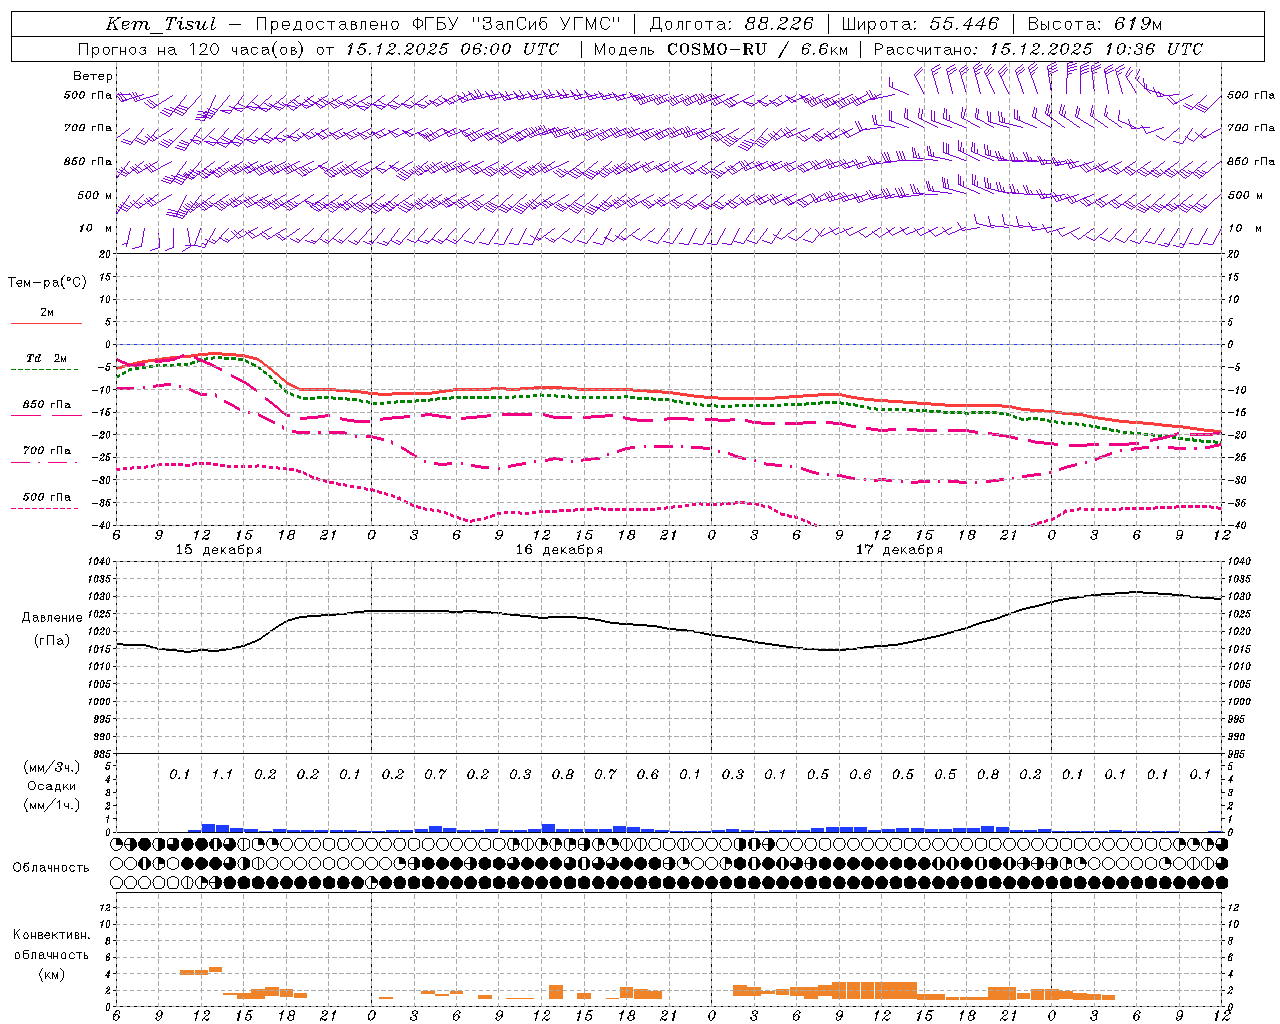Click the '1040' tick on the left pressure axis
The height and width of the screenshot is (1024, 1280).
[x=99, y=562]
